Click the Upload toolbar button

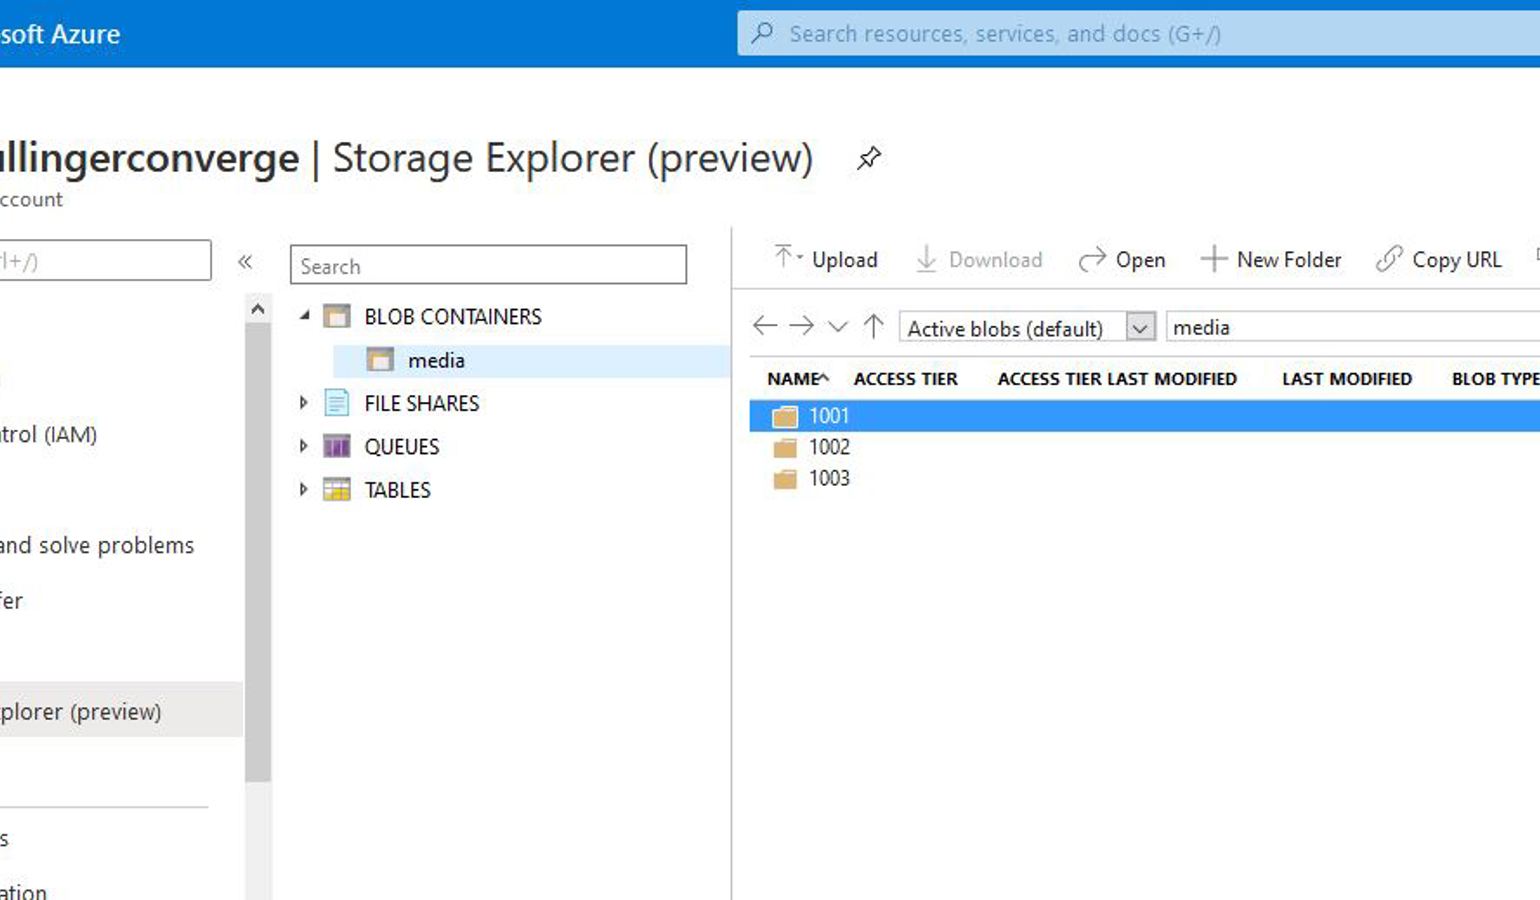[826, 259]
